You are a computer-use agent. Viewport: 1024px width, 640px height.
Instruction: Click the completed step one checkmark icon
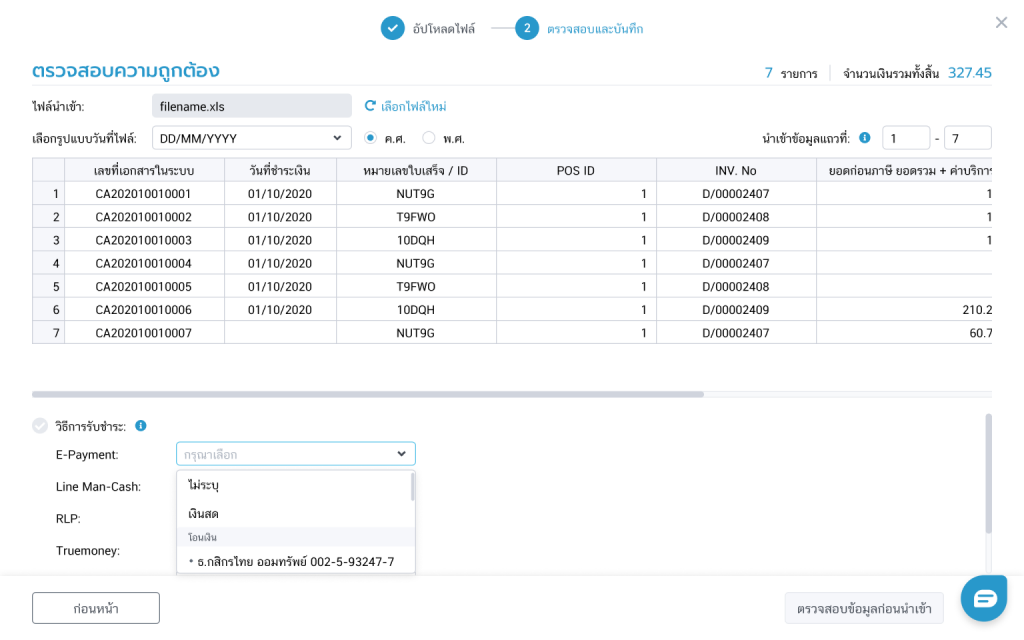(x=392, y=28)
